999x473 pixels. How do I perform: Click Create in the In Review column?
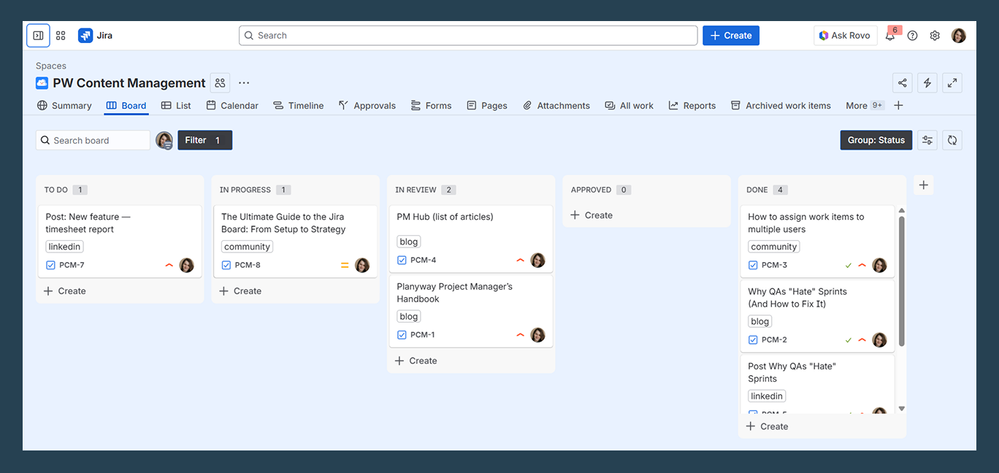pyautogui.click(x=416, y=361)
